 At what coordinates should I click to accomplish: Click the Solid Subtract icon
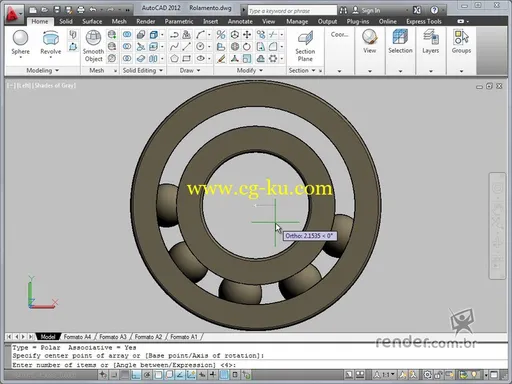(127, 46)
